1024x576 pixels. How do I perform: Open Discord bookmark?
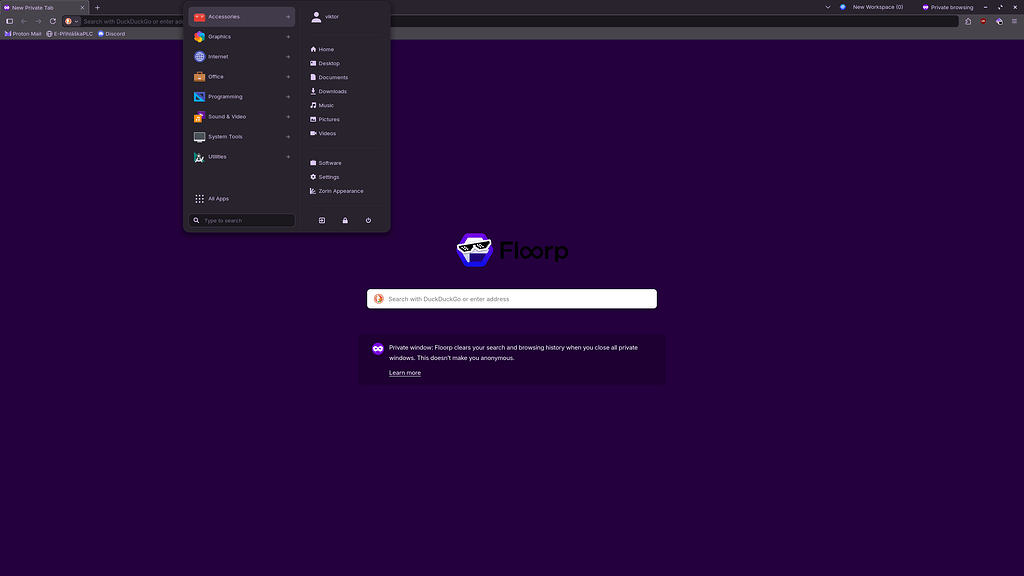click(x=112, y=34)
